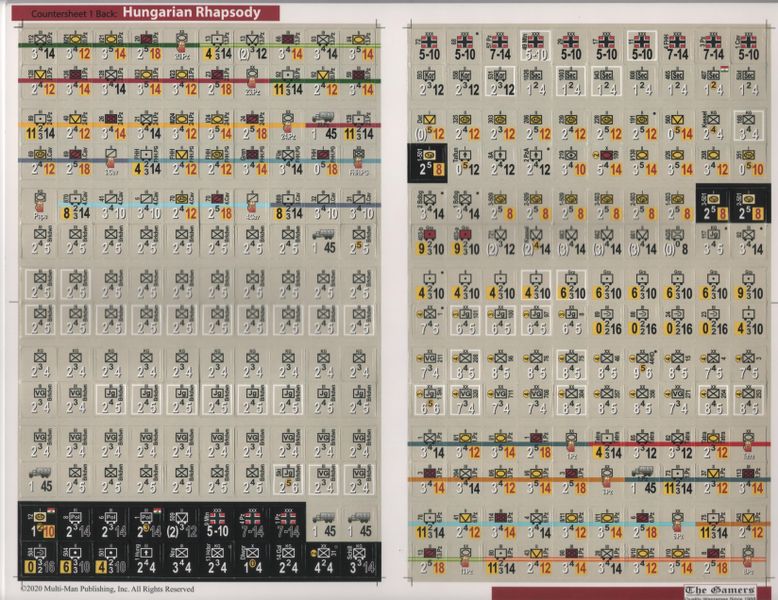Select 'Sec' 1-2-4 counter with Hungarian flag

(713, 81)
